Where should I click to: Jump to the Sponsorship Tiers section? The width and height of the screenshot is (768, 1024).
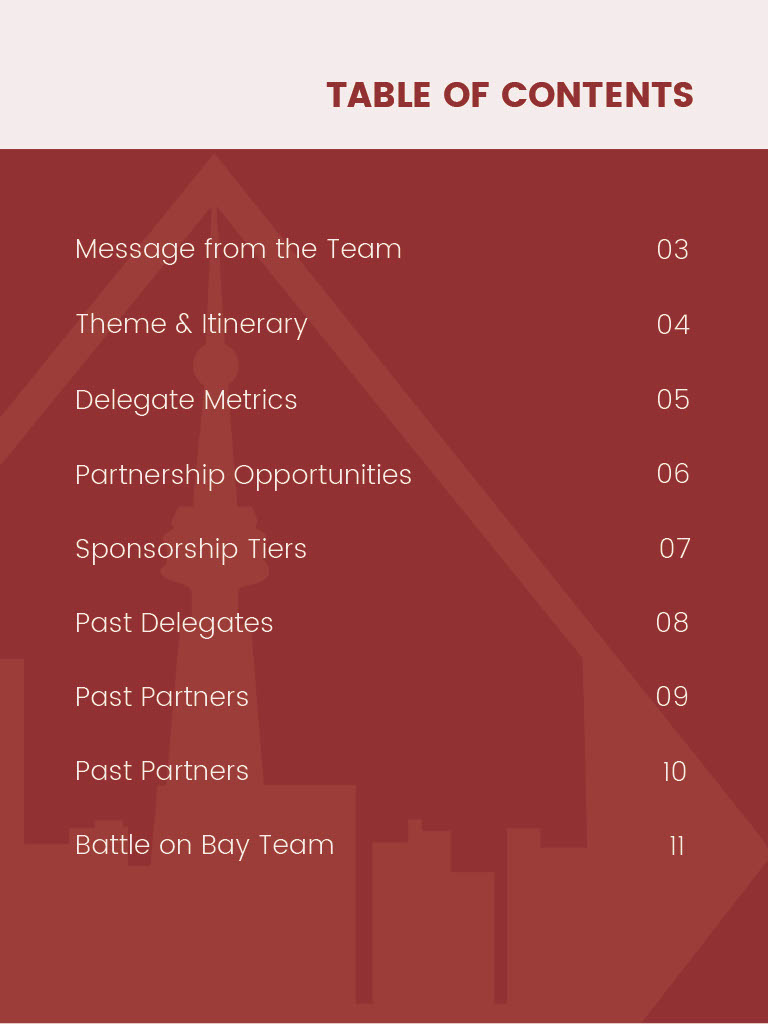(x=191, y=549)
